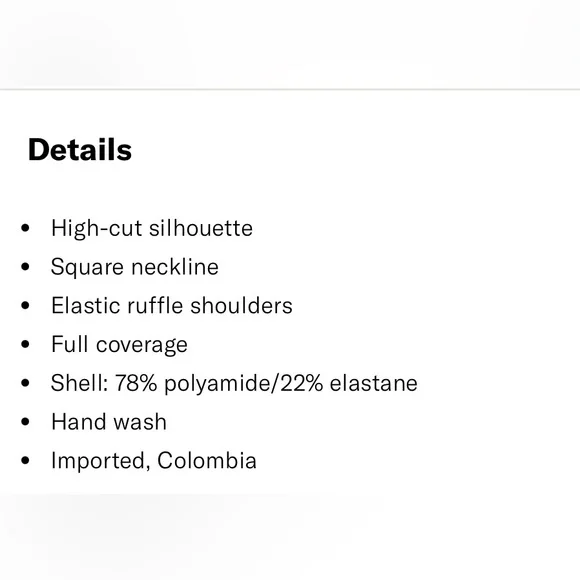The width and height of the screenshot is (580, 580).
Task: Click the bullet beside Full coverage
Action: [25, 344]
